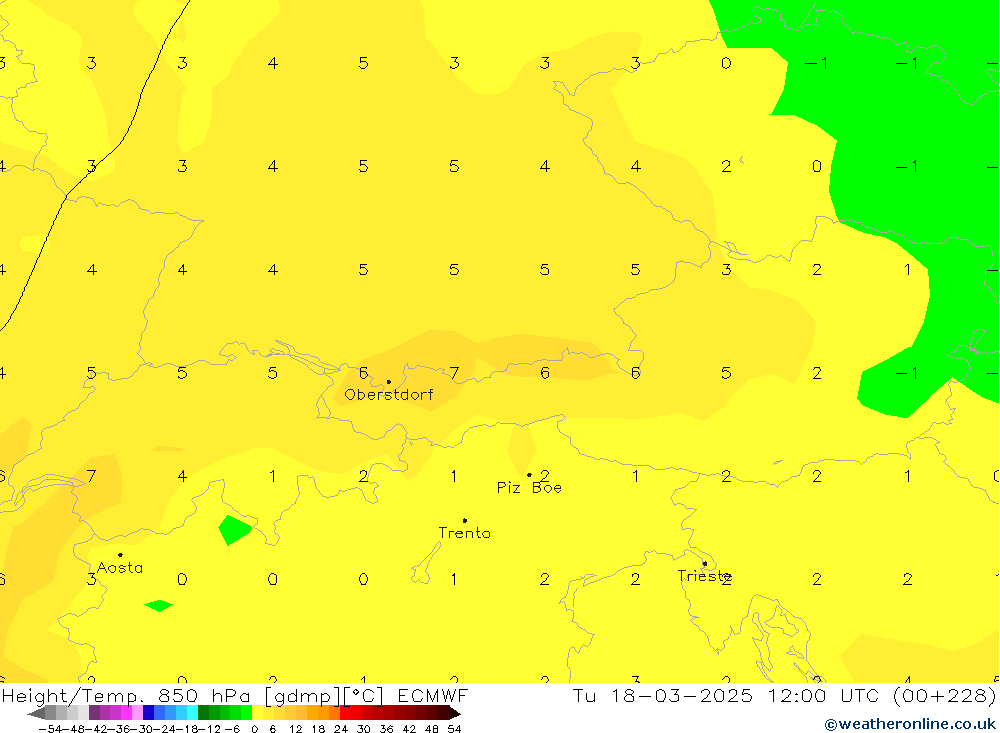Click the -6 scale label
1000x733 pixels.
click(232, 729)
